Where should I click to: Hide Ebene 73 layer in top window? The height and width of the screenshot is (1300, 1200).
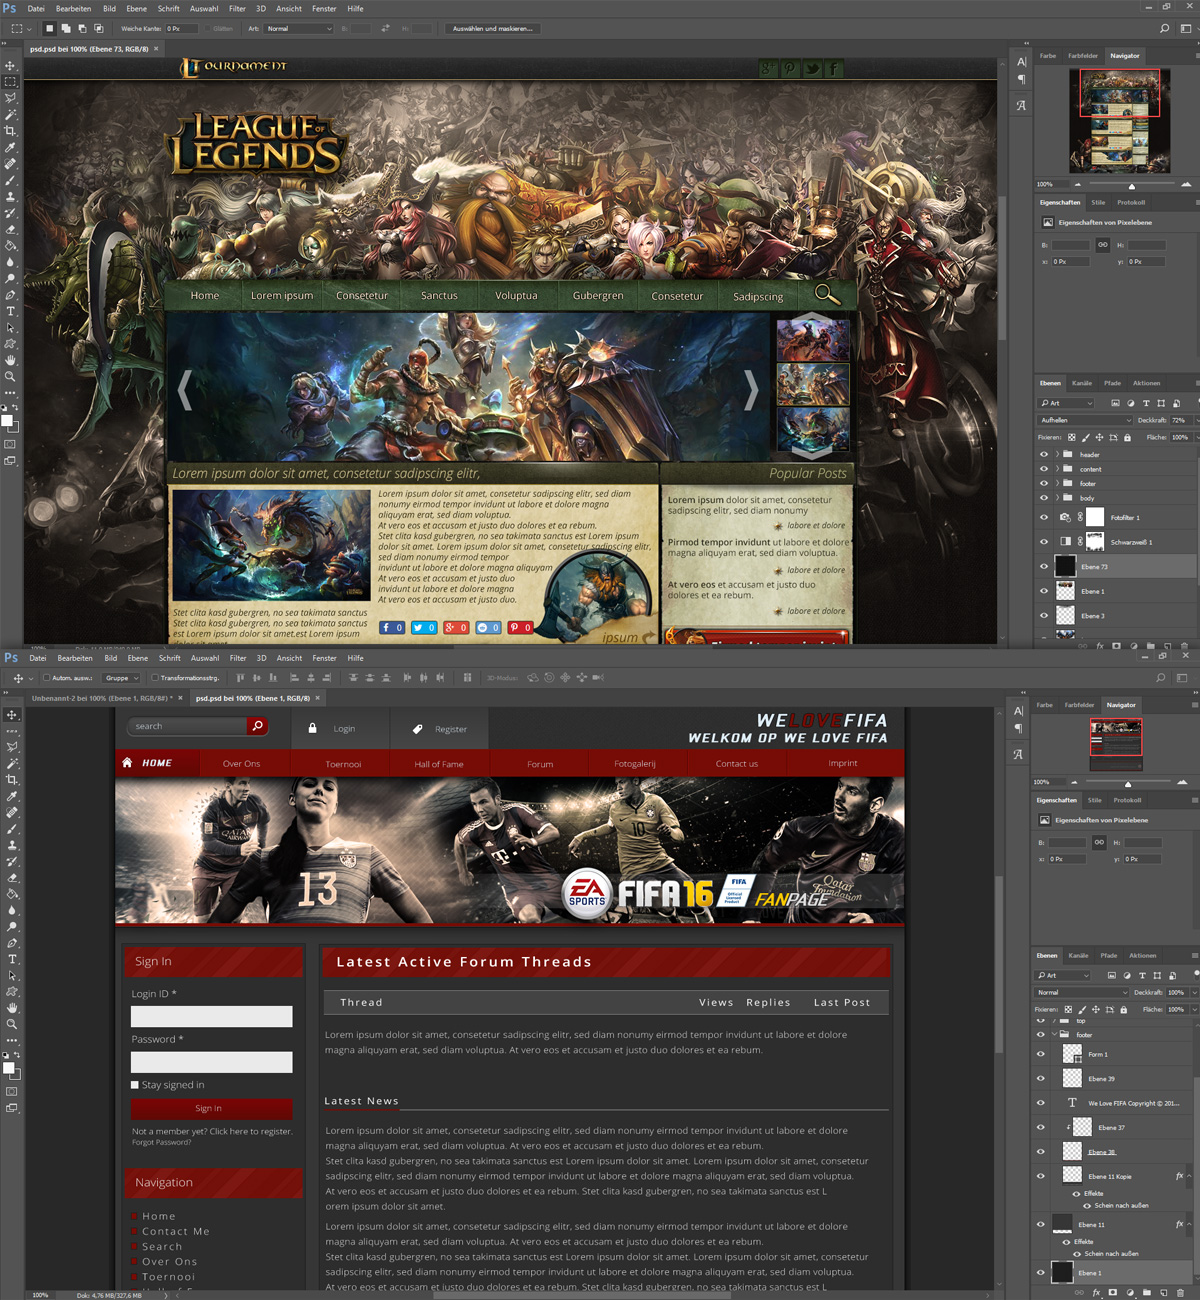click(1044, 566)
